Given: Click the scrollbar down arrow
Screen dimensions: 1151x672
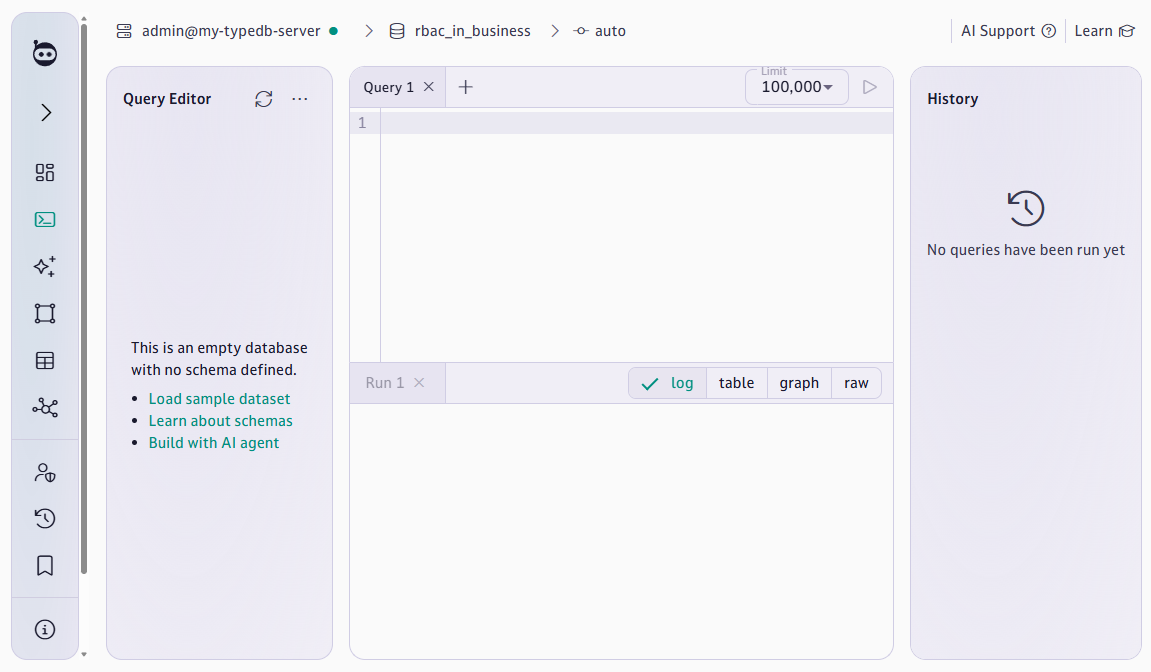Looking at the screenshot, I should pos(84,654).
